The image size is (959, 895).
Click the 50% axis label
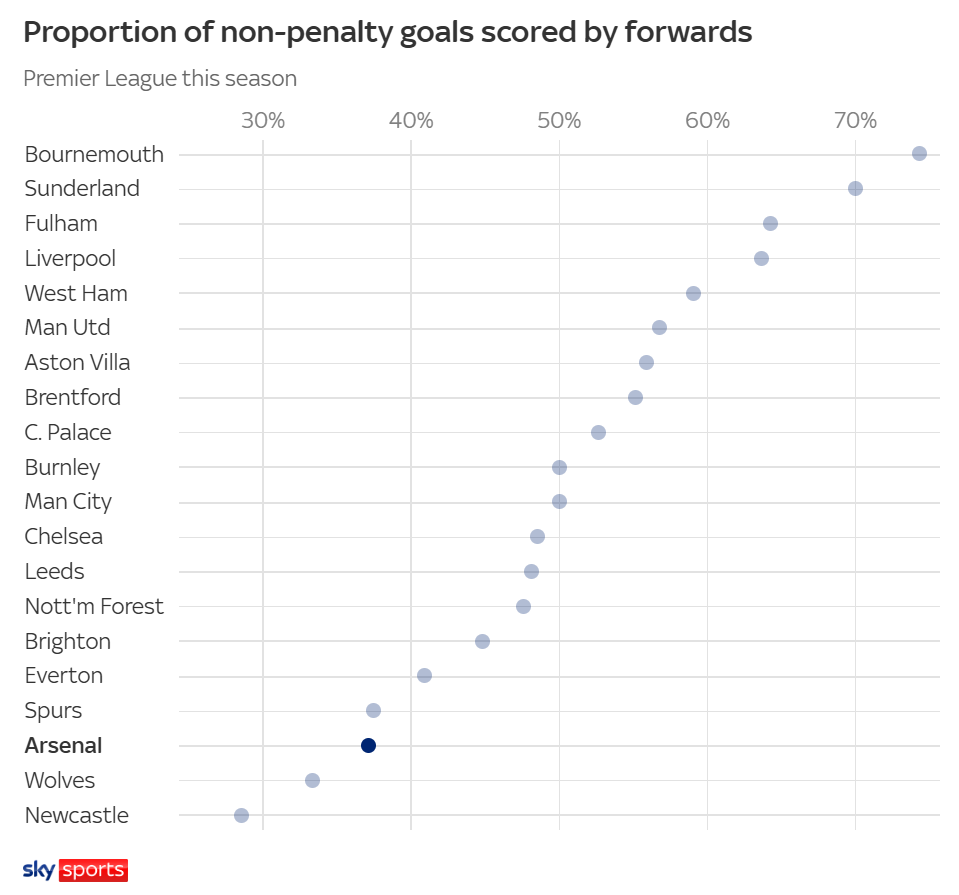click(559, 121)
